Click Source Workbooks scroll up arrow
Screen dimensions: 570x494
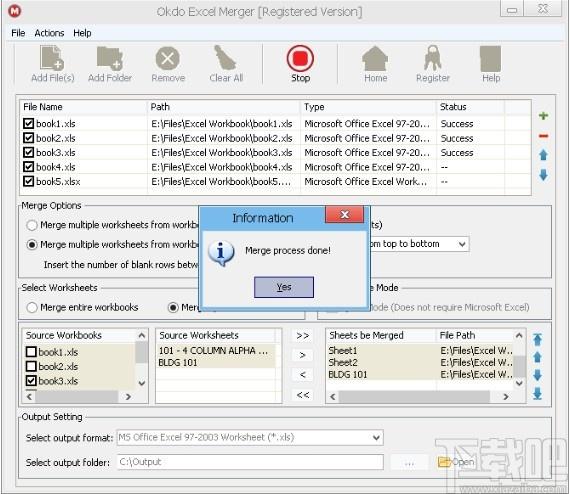[x=142, y=335]
